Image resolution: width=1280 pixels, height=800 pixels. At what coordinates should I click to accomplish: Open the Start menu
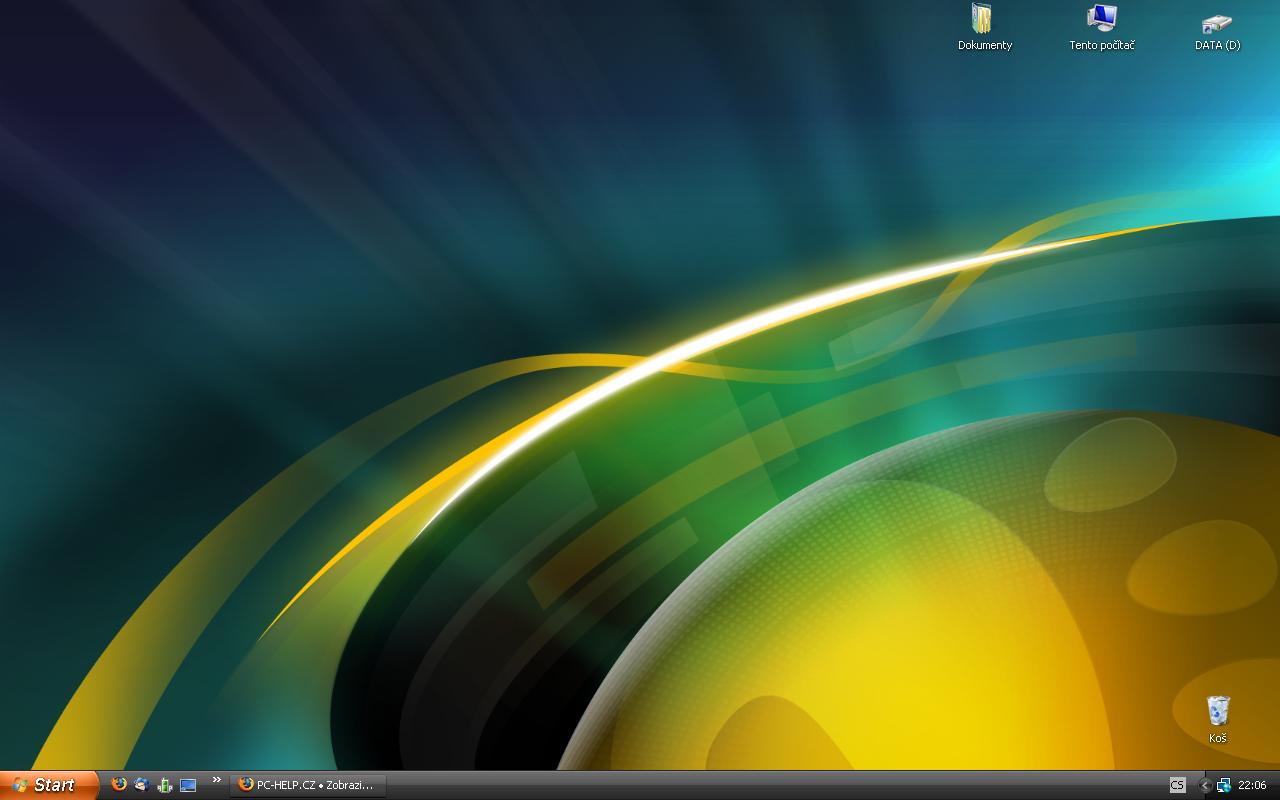tap(48, 785)
